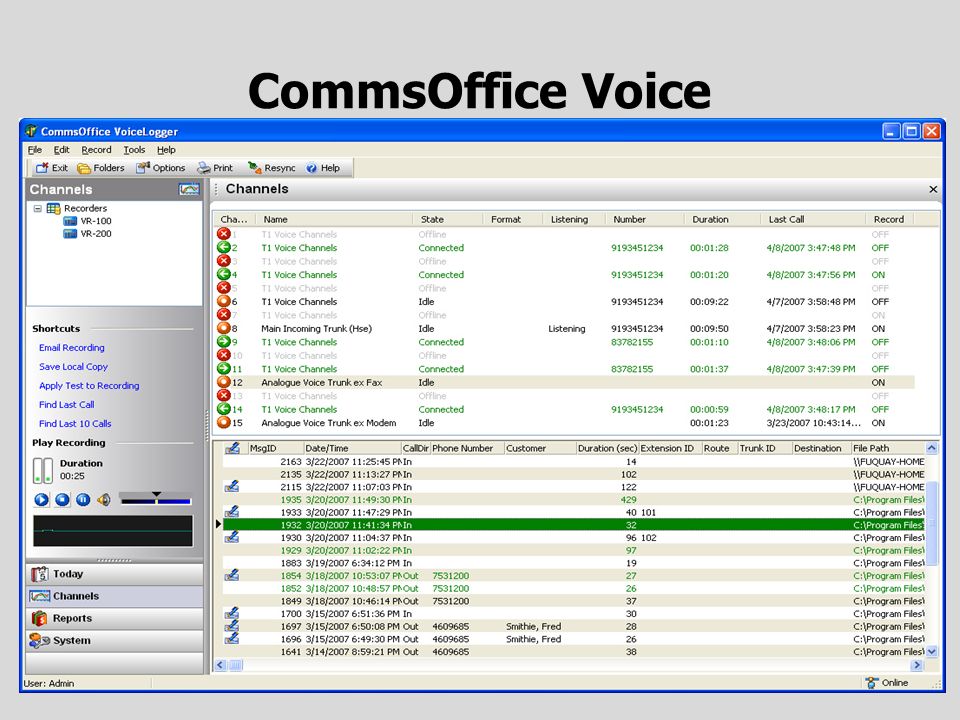Image resolution: width=960 pixels, height=720 pixels.
Task: Click the message list scroll-down arrow
Action: pyautogui.click(x=932, y=652)
